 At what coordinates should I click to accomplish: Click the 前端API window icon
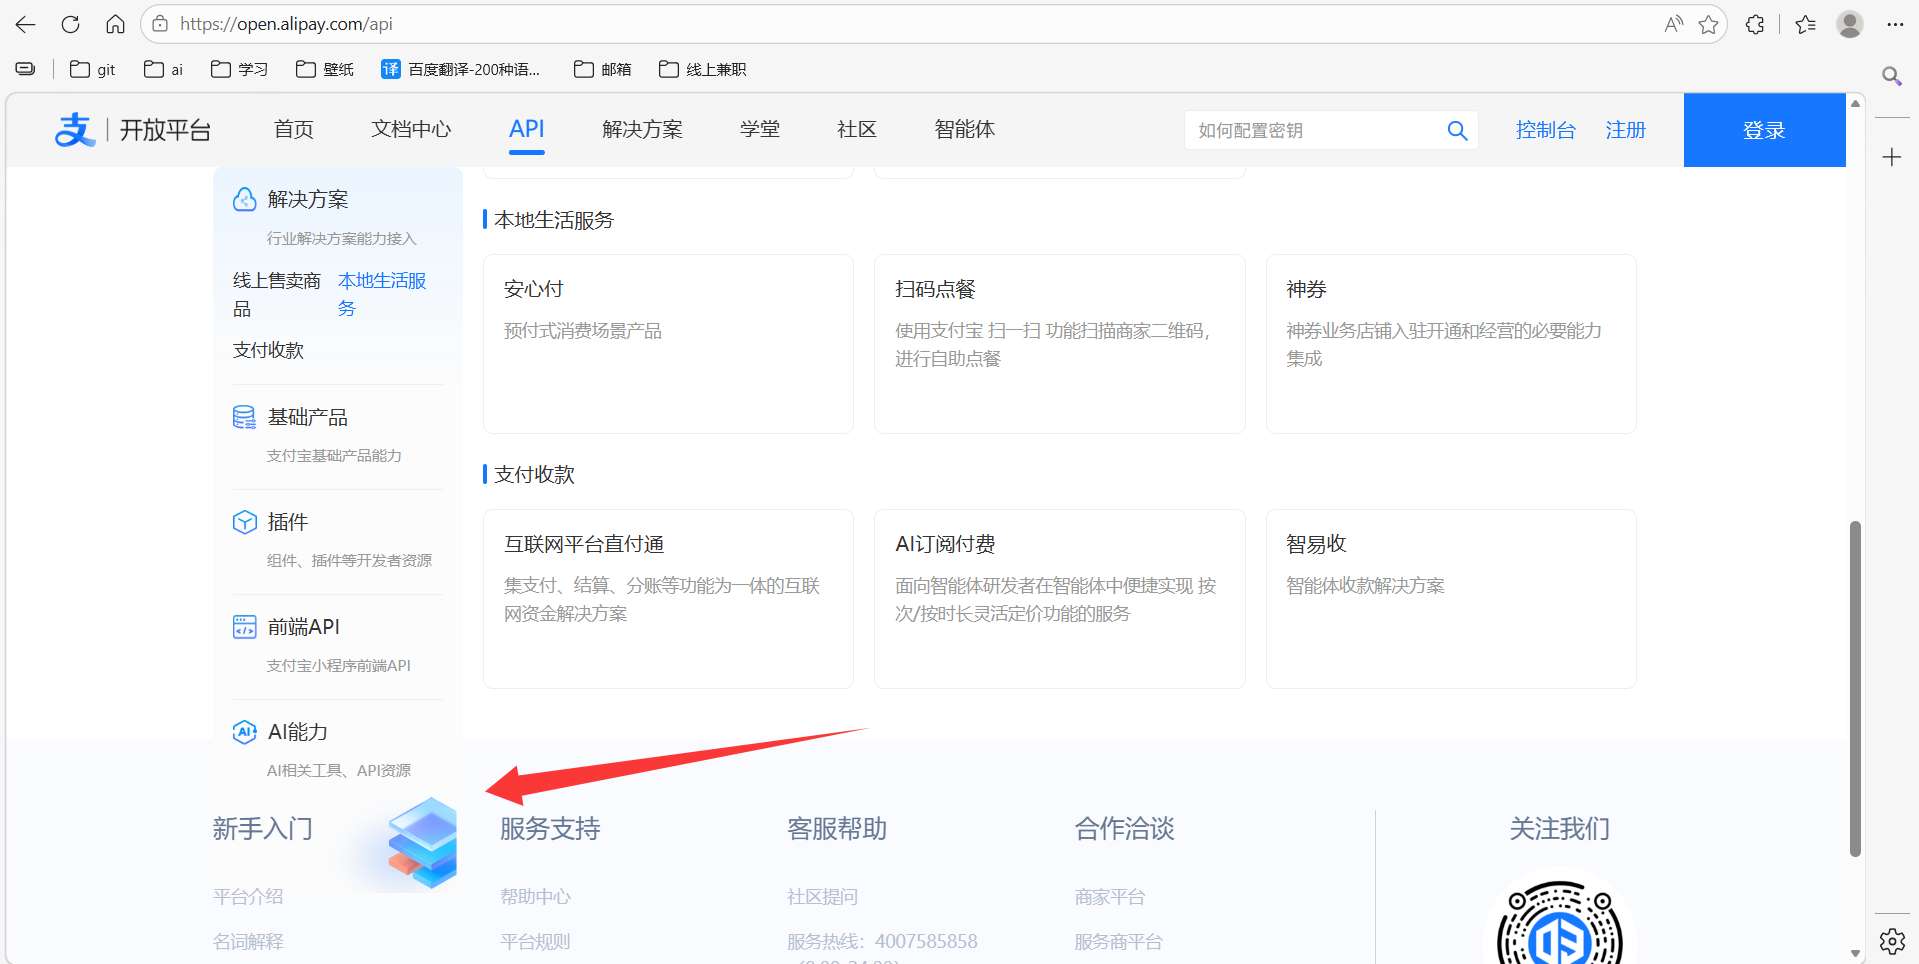coord(245,627)
